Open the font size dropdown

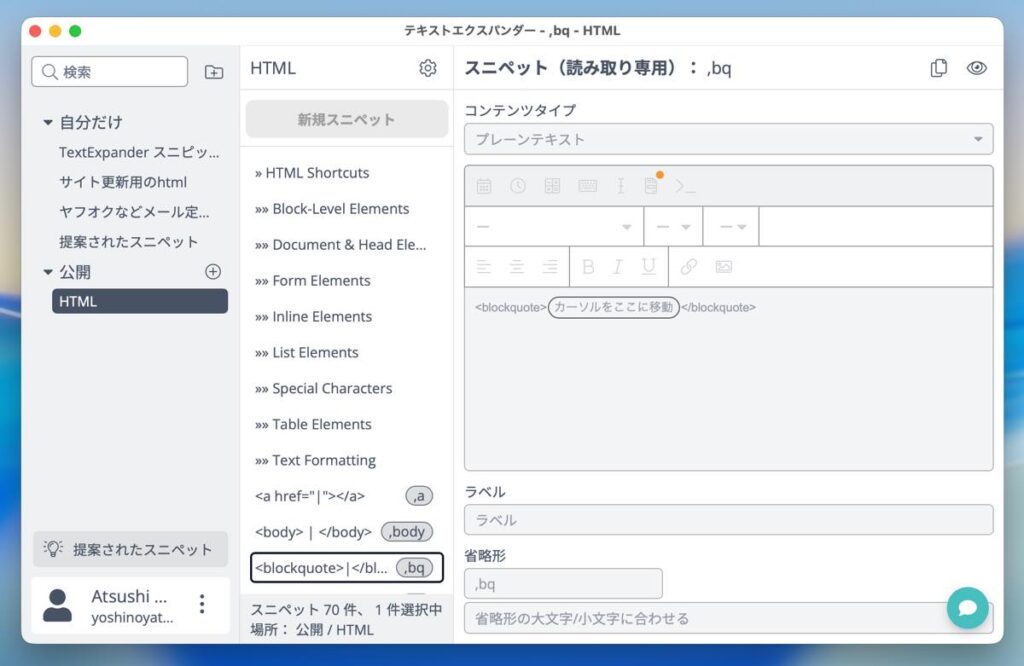(x=673, y=227)
